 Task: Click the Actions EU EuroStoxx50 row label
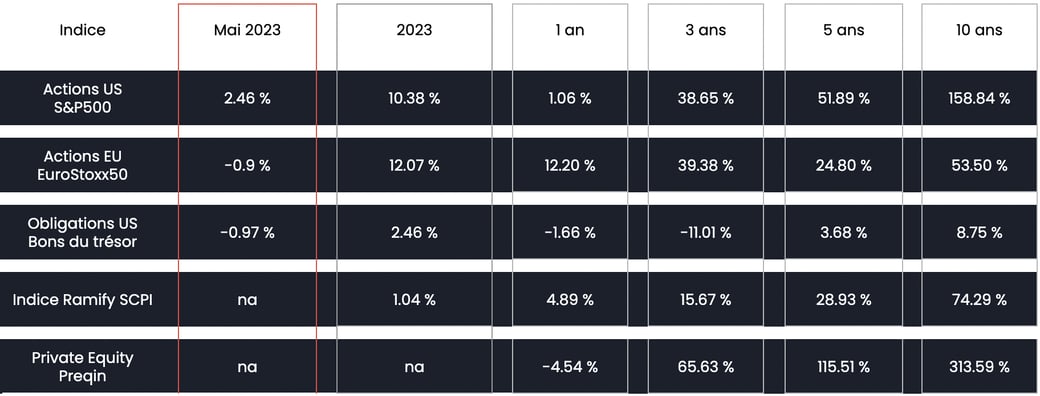(x=83, y=165)
